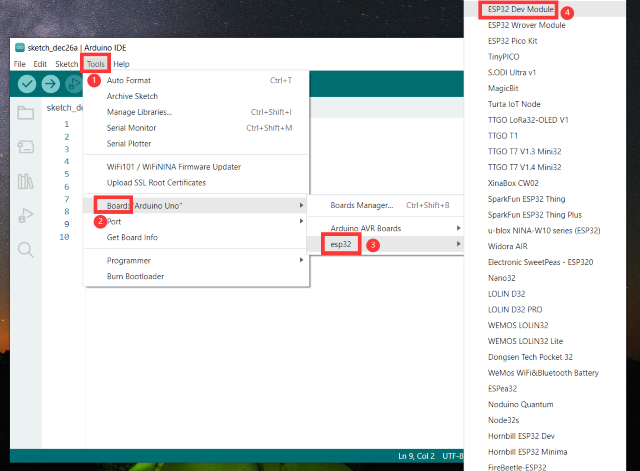Click the Arduino IDE title bar logo
Viewport: 640px width, 471px height.
click(20, 48)
